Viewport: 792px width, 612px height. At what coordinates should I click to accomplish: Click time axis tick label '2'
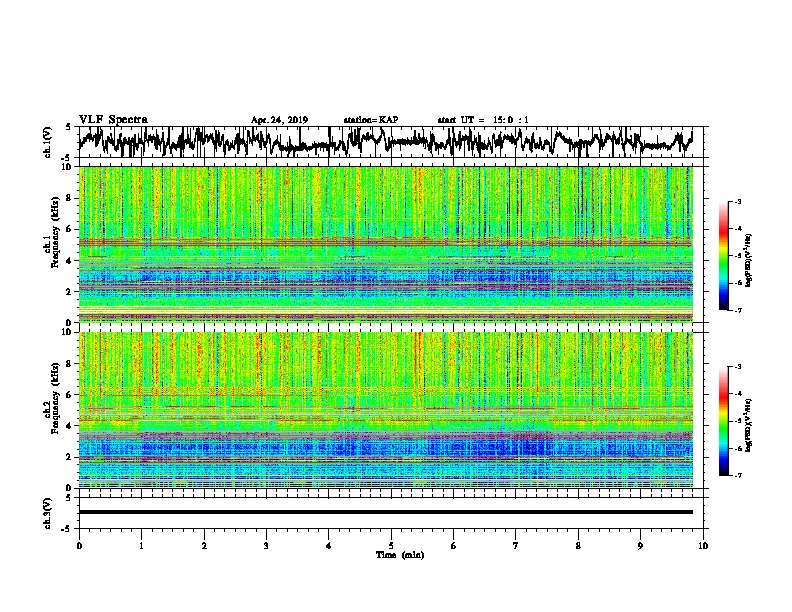(x=204, y=545)
